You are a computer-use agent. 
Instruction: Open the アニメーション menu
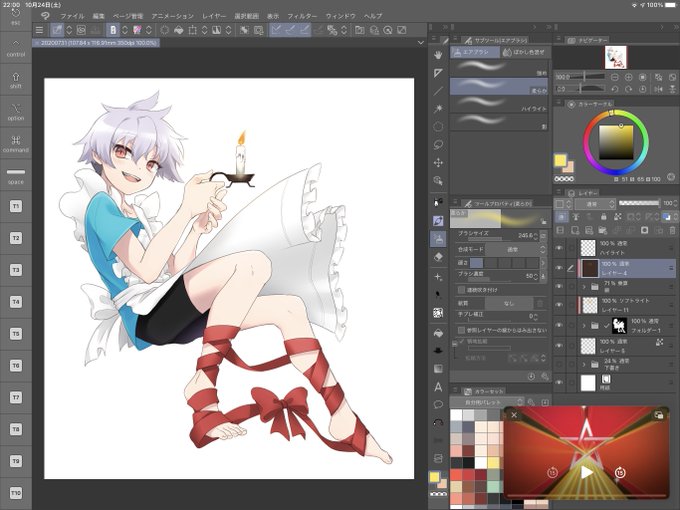(172, 16)
